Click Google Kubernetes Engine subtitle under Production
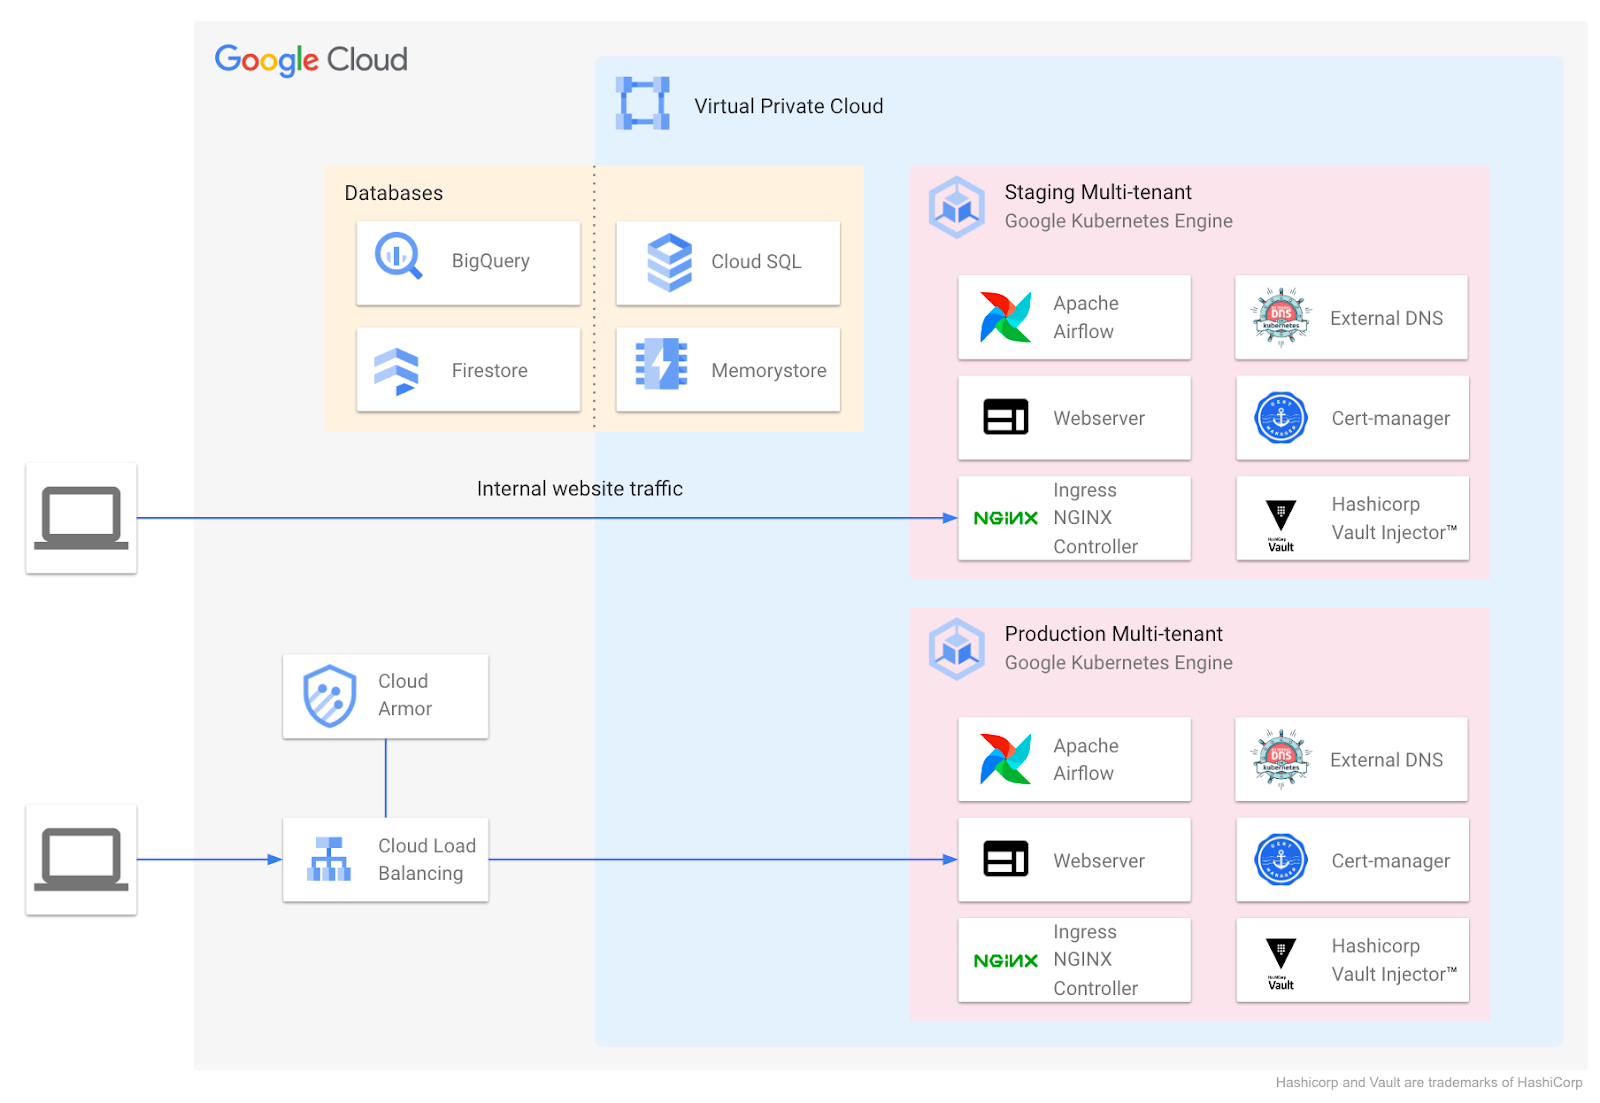This screenshot has height=1103, width=1600. [x=1118, y=663]
